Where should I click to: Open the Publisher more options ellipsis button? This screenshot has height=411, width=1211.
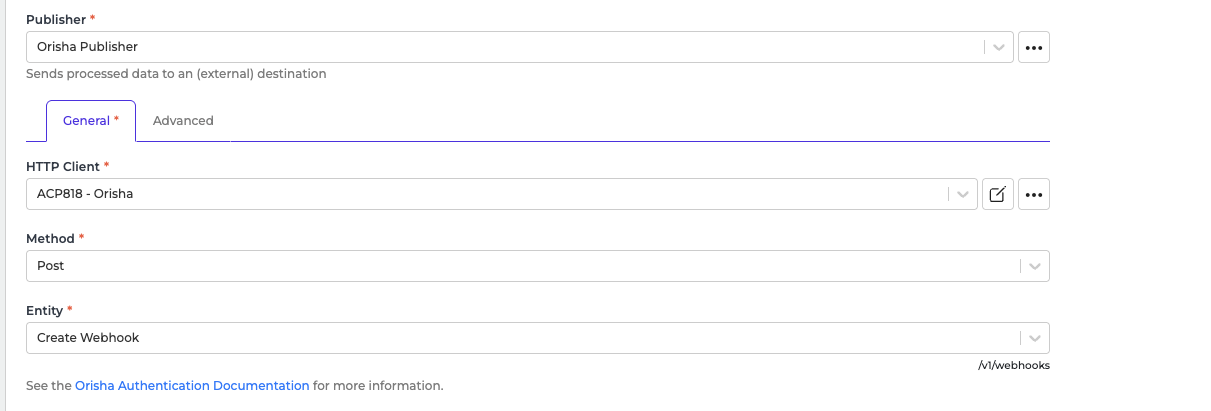[1034, 47]
